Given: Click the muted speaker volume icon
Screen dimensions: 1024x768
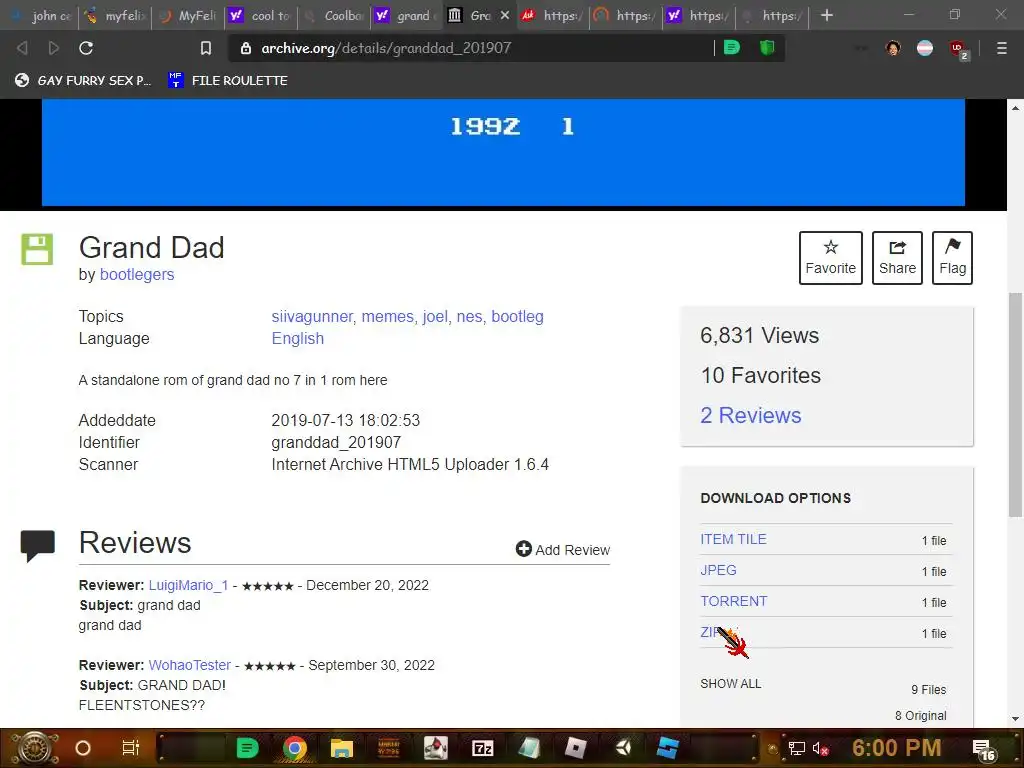Looking at the screenshot, I should 821,748.
